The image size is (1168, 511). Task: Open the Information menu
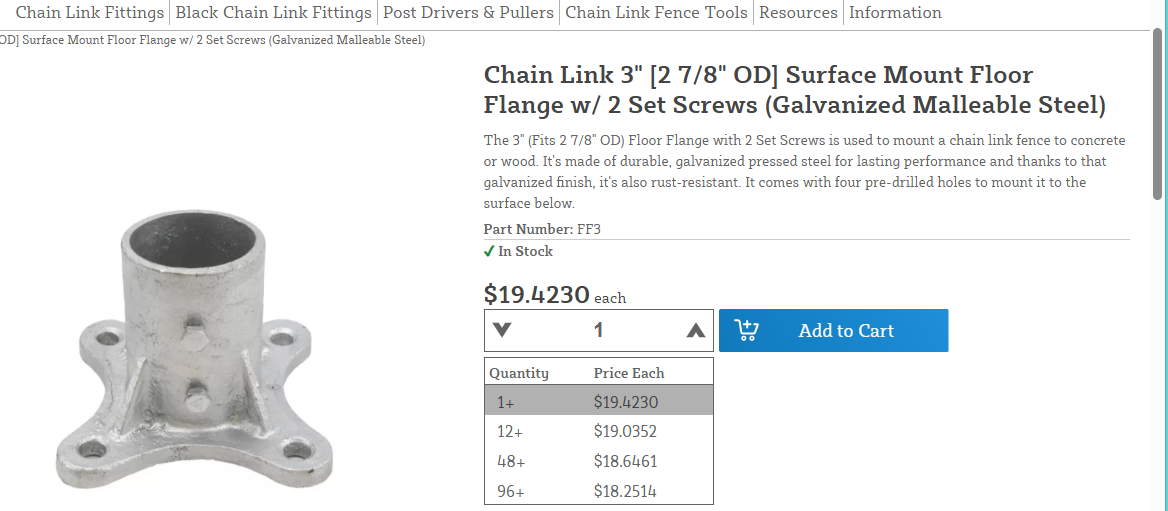pyautogui.click(x=895, y=13)
